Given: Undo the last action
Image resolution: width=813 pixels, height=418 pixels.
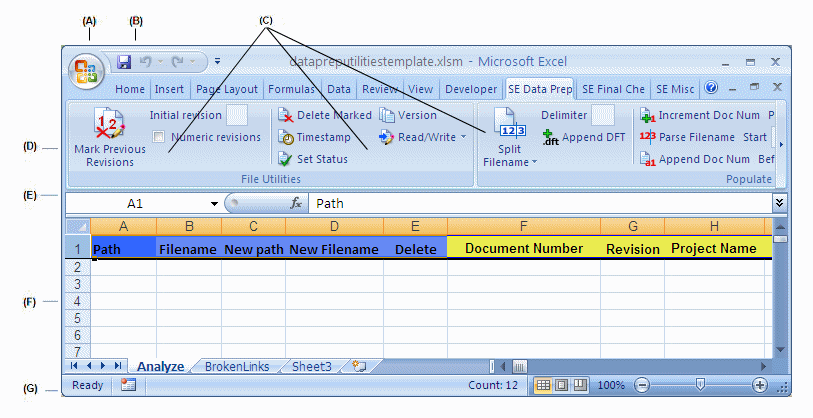Looking at the screenshot, I should 146,62.
